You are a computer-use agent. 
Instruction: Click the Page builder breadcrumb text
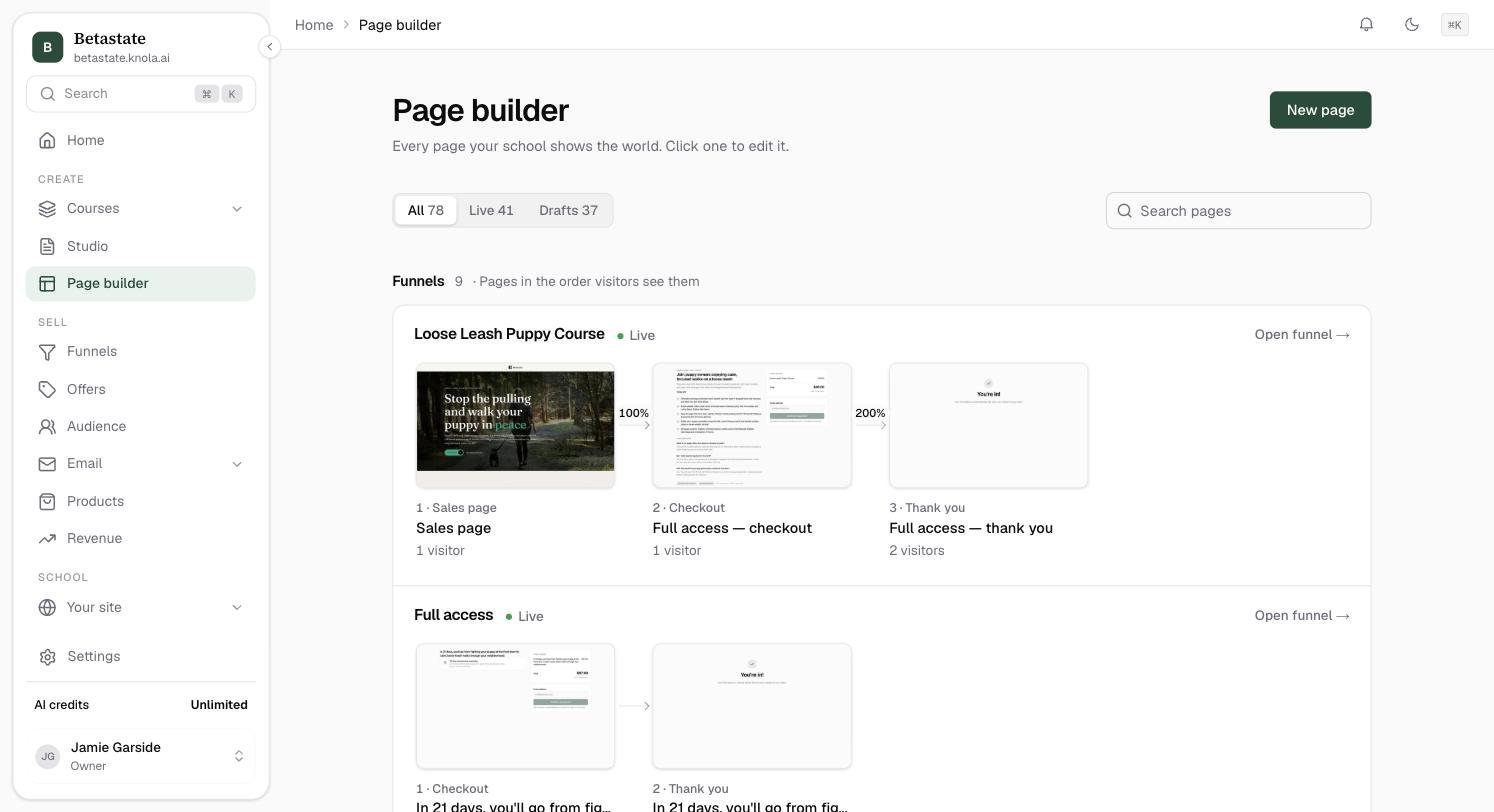coord(400,25)
